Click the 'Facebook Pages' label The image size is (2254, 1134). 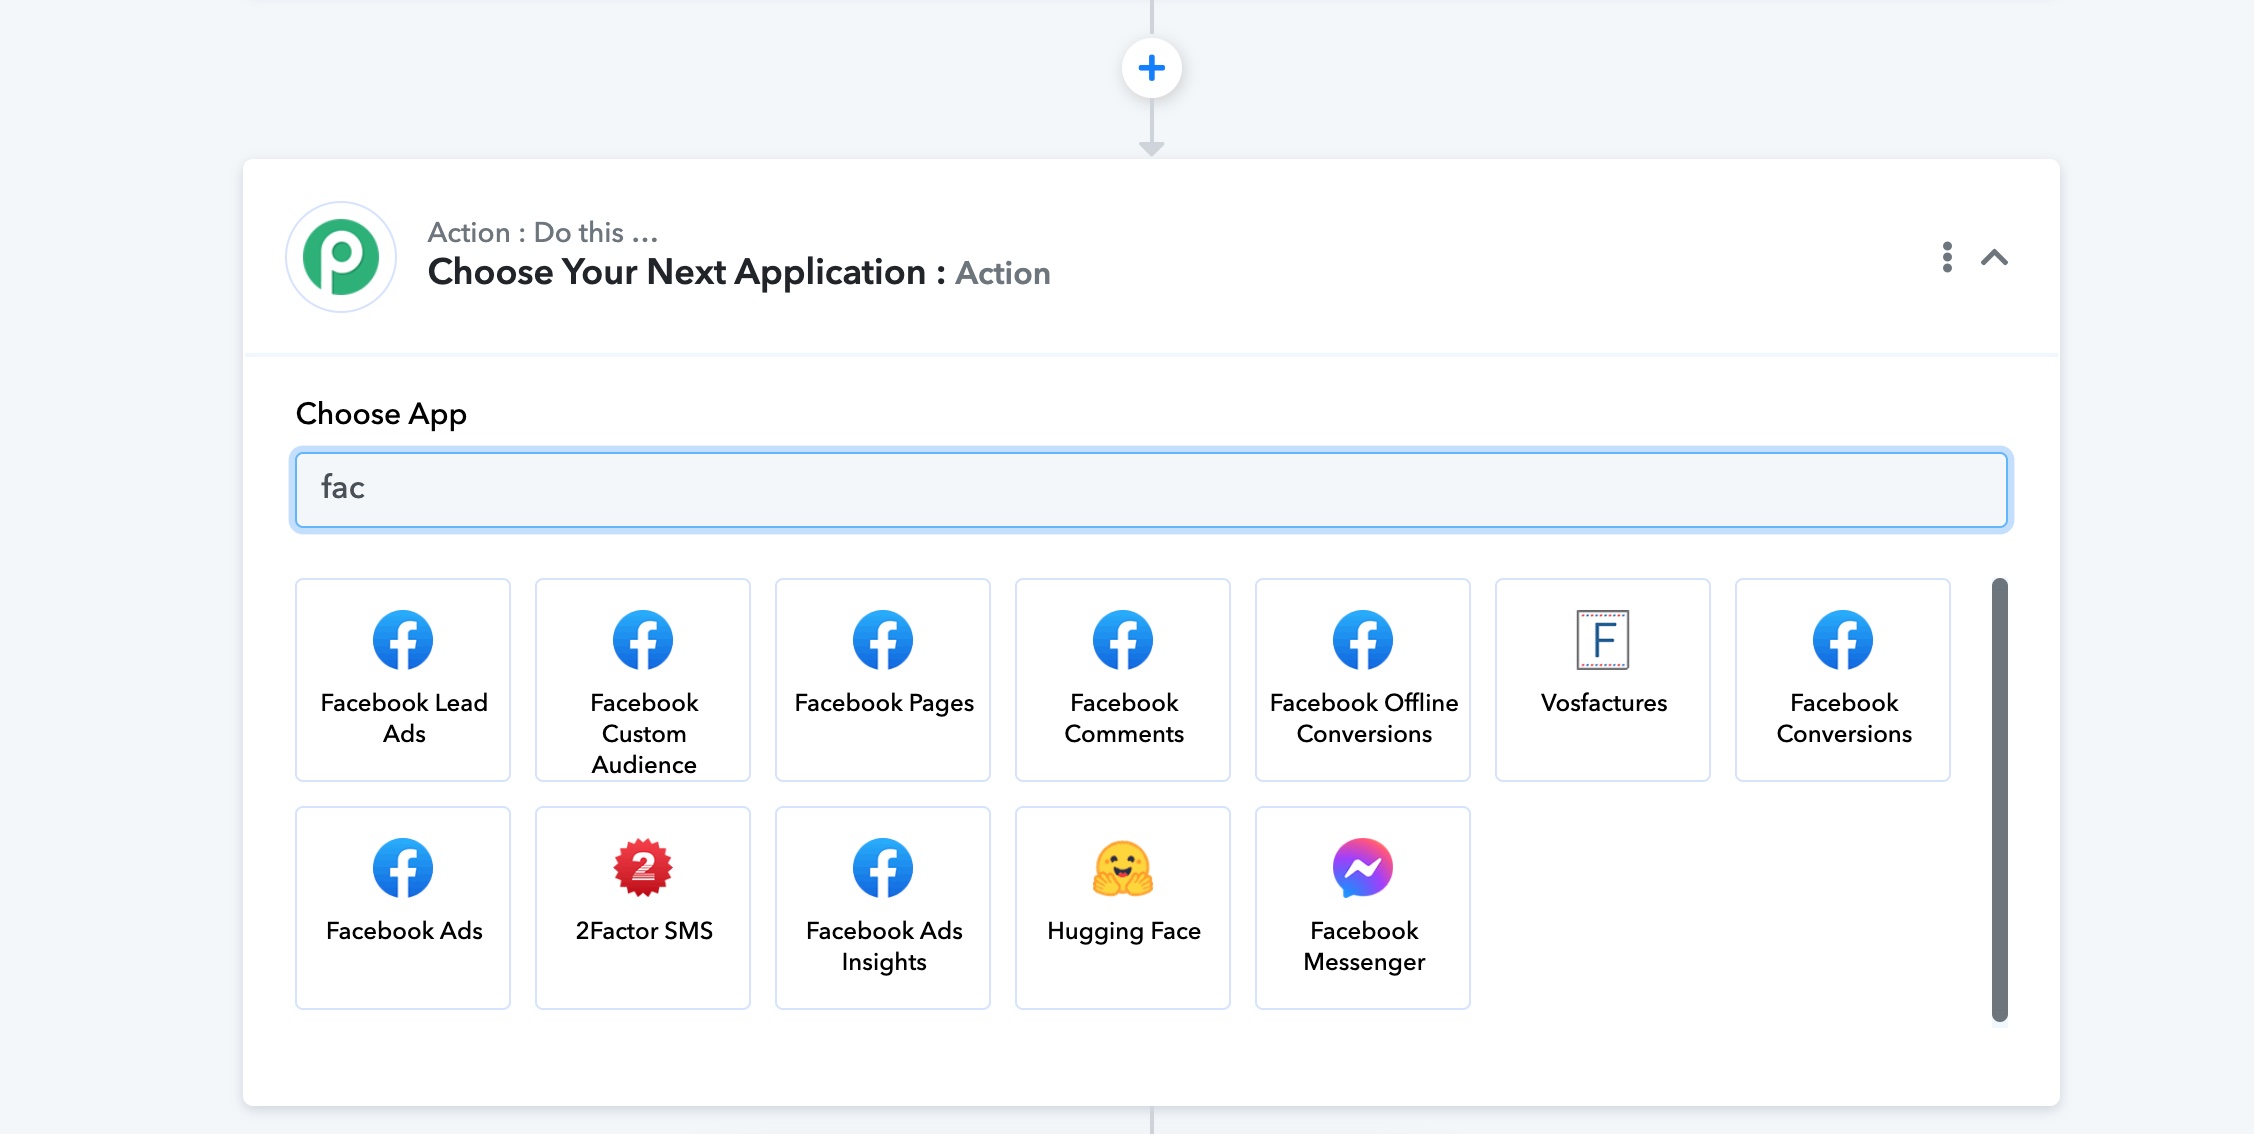(884, 703)
